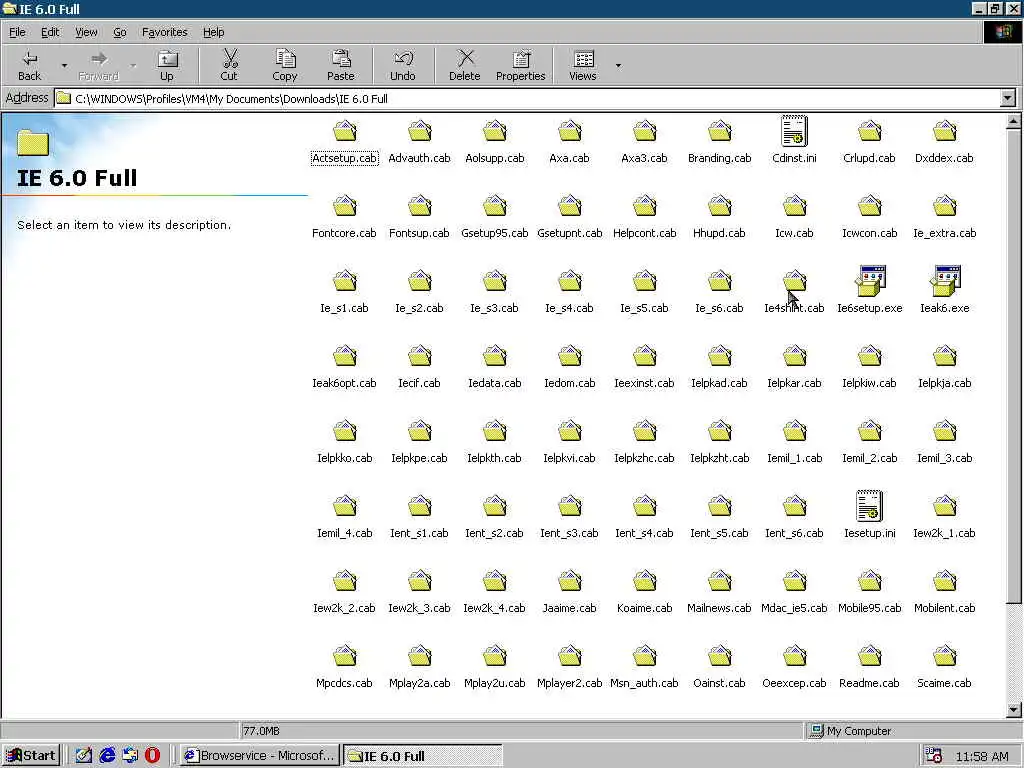Click the file list scroll down arrow
Viewport: 1024px width, 768px height.
(1014, 709)
